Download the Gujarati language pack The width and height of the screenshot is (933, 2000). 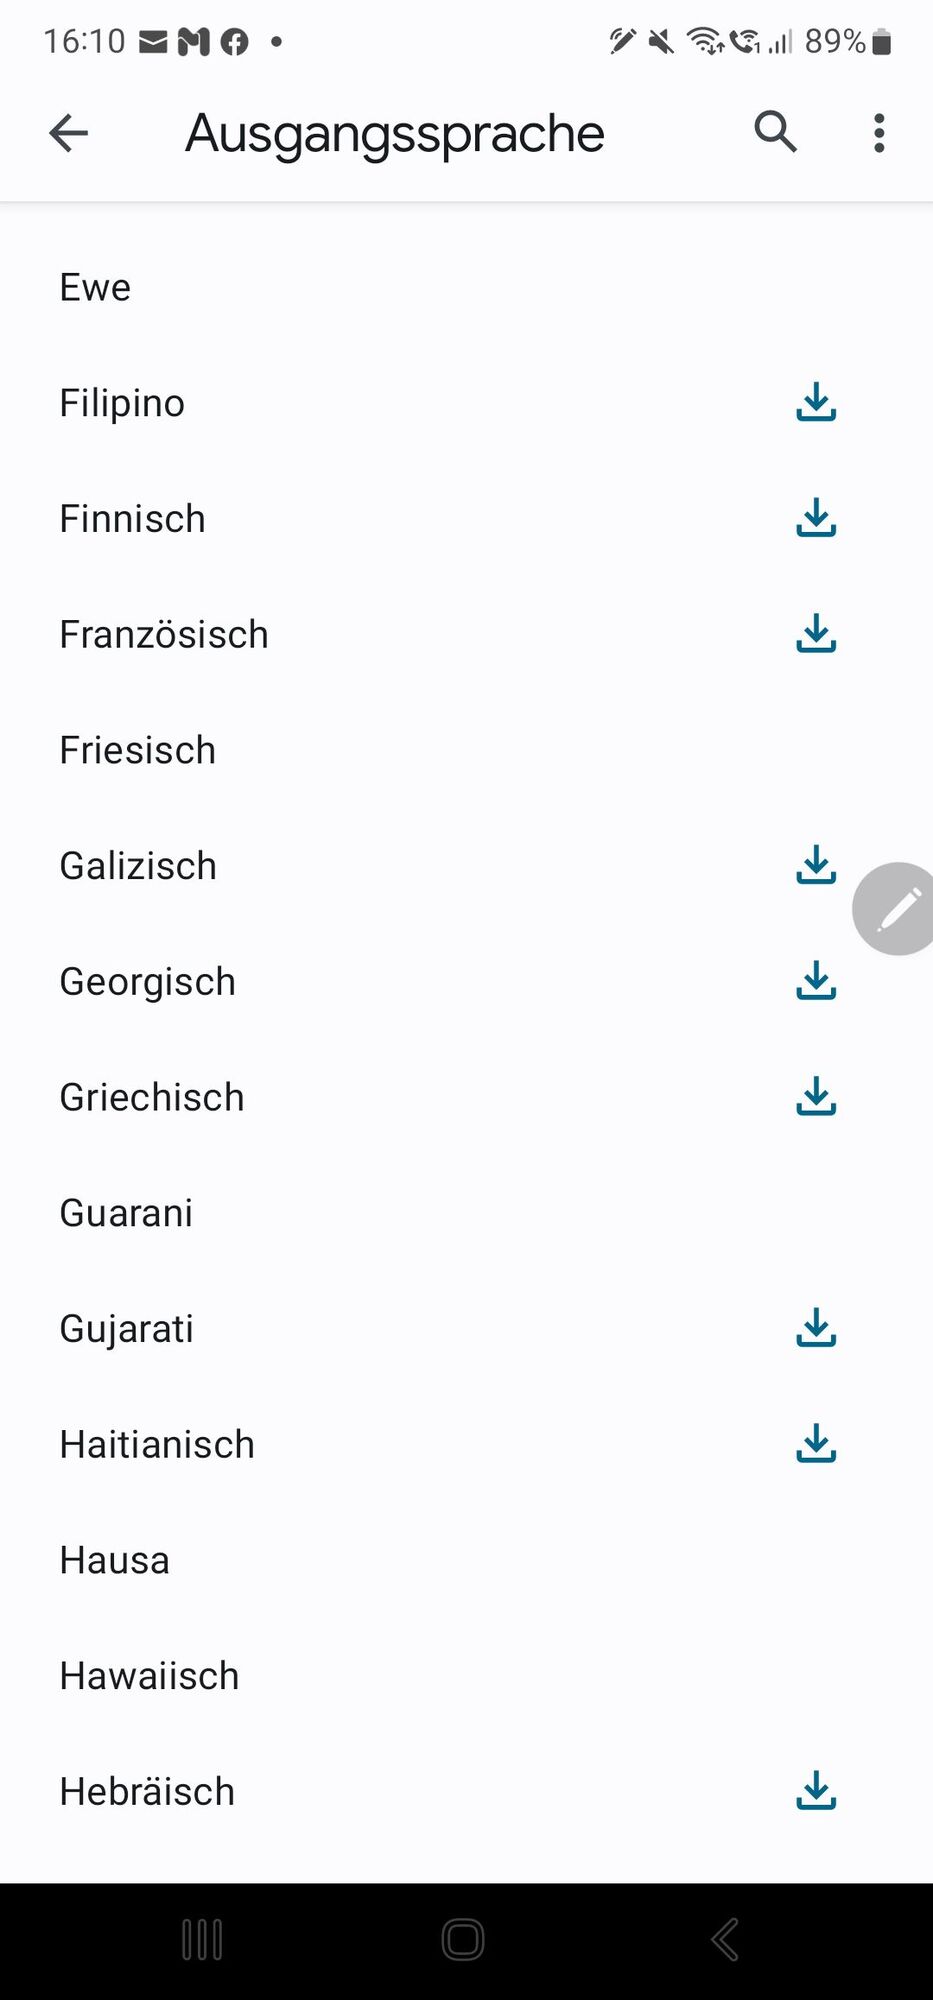pyautogui.click(x=816, y=1328)
